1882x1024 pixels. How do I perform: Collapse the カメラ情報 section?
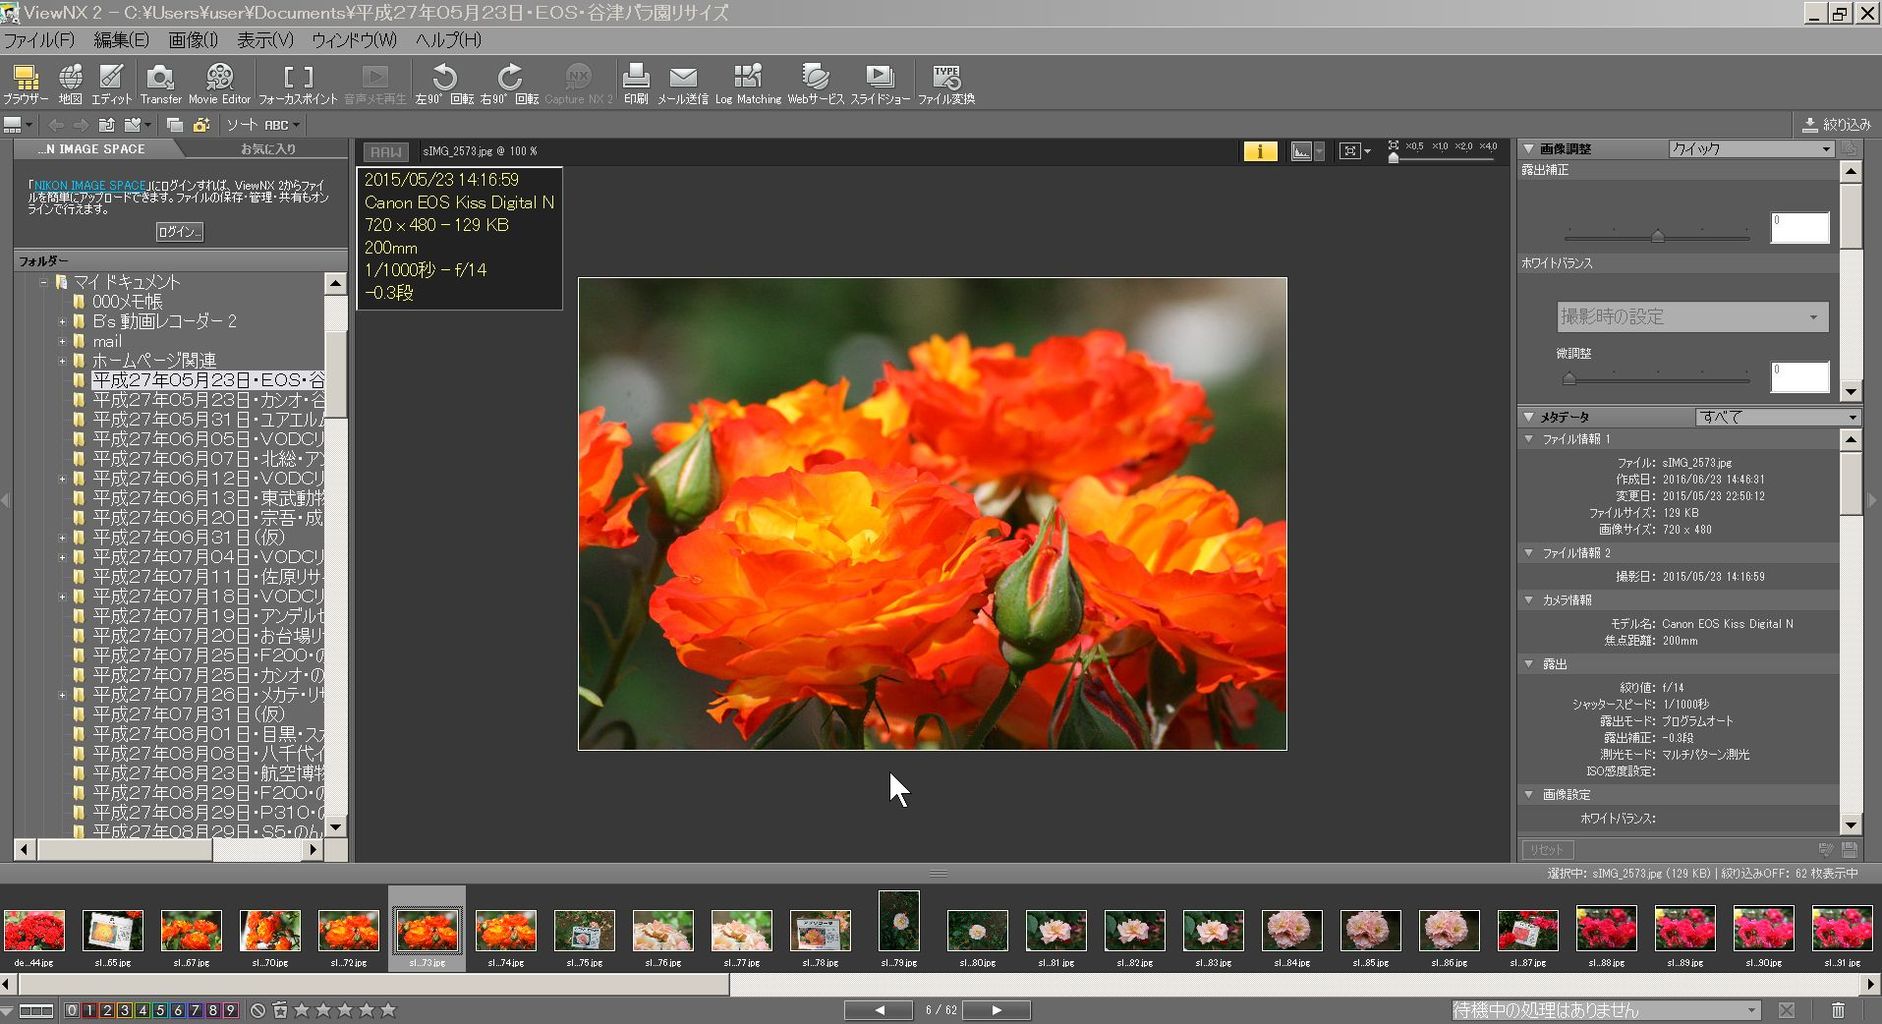click(x=1529, y=600)
